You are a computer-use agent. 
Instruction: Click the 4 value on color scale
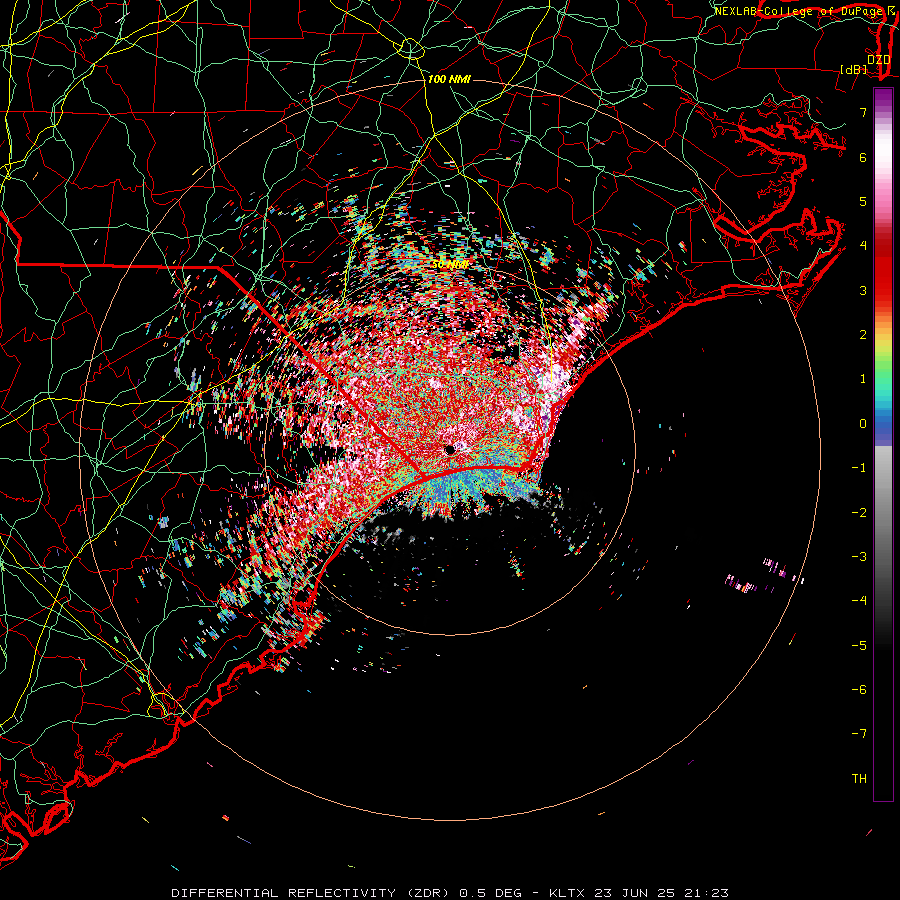coord(863,246)
